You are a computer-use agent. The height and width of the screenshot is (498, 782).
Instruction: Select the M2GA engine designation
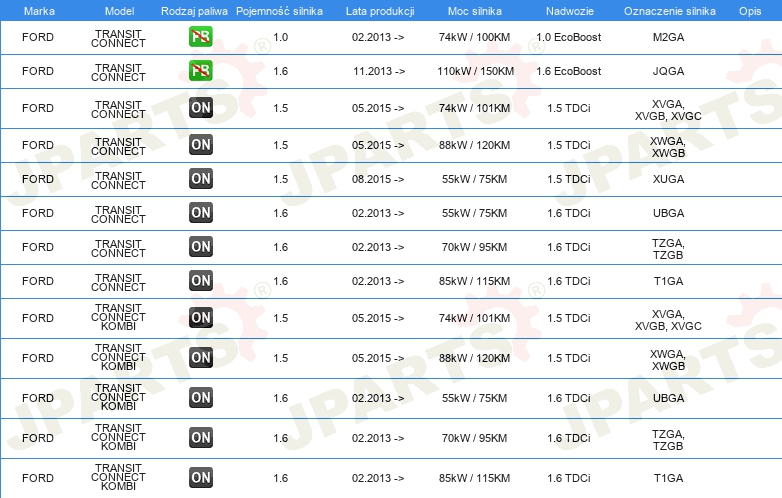(668, 37)
